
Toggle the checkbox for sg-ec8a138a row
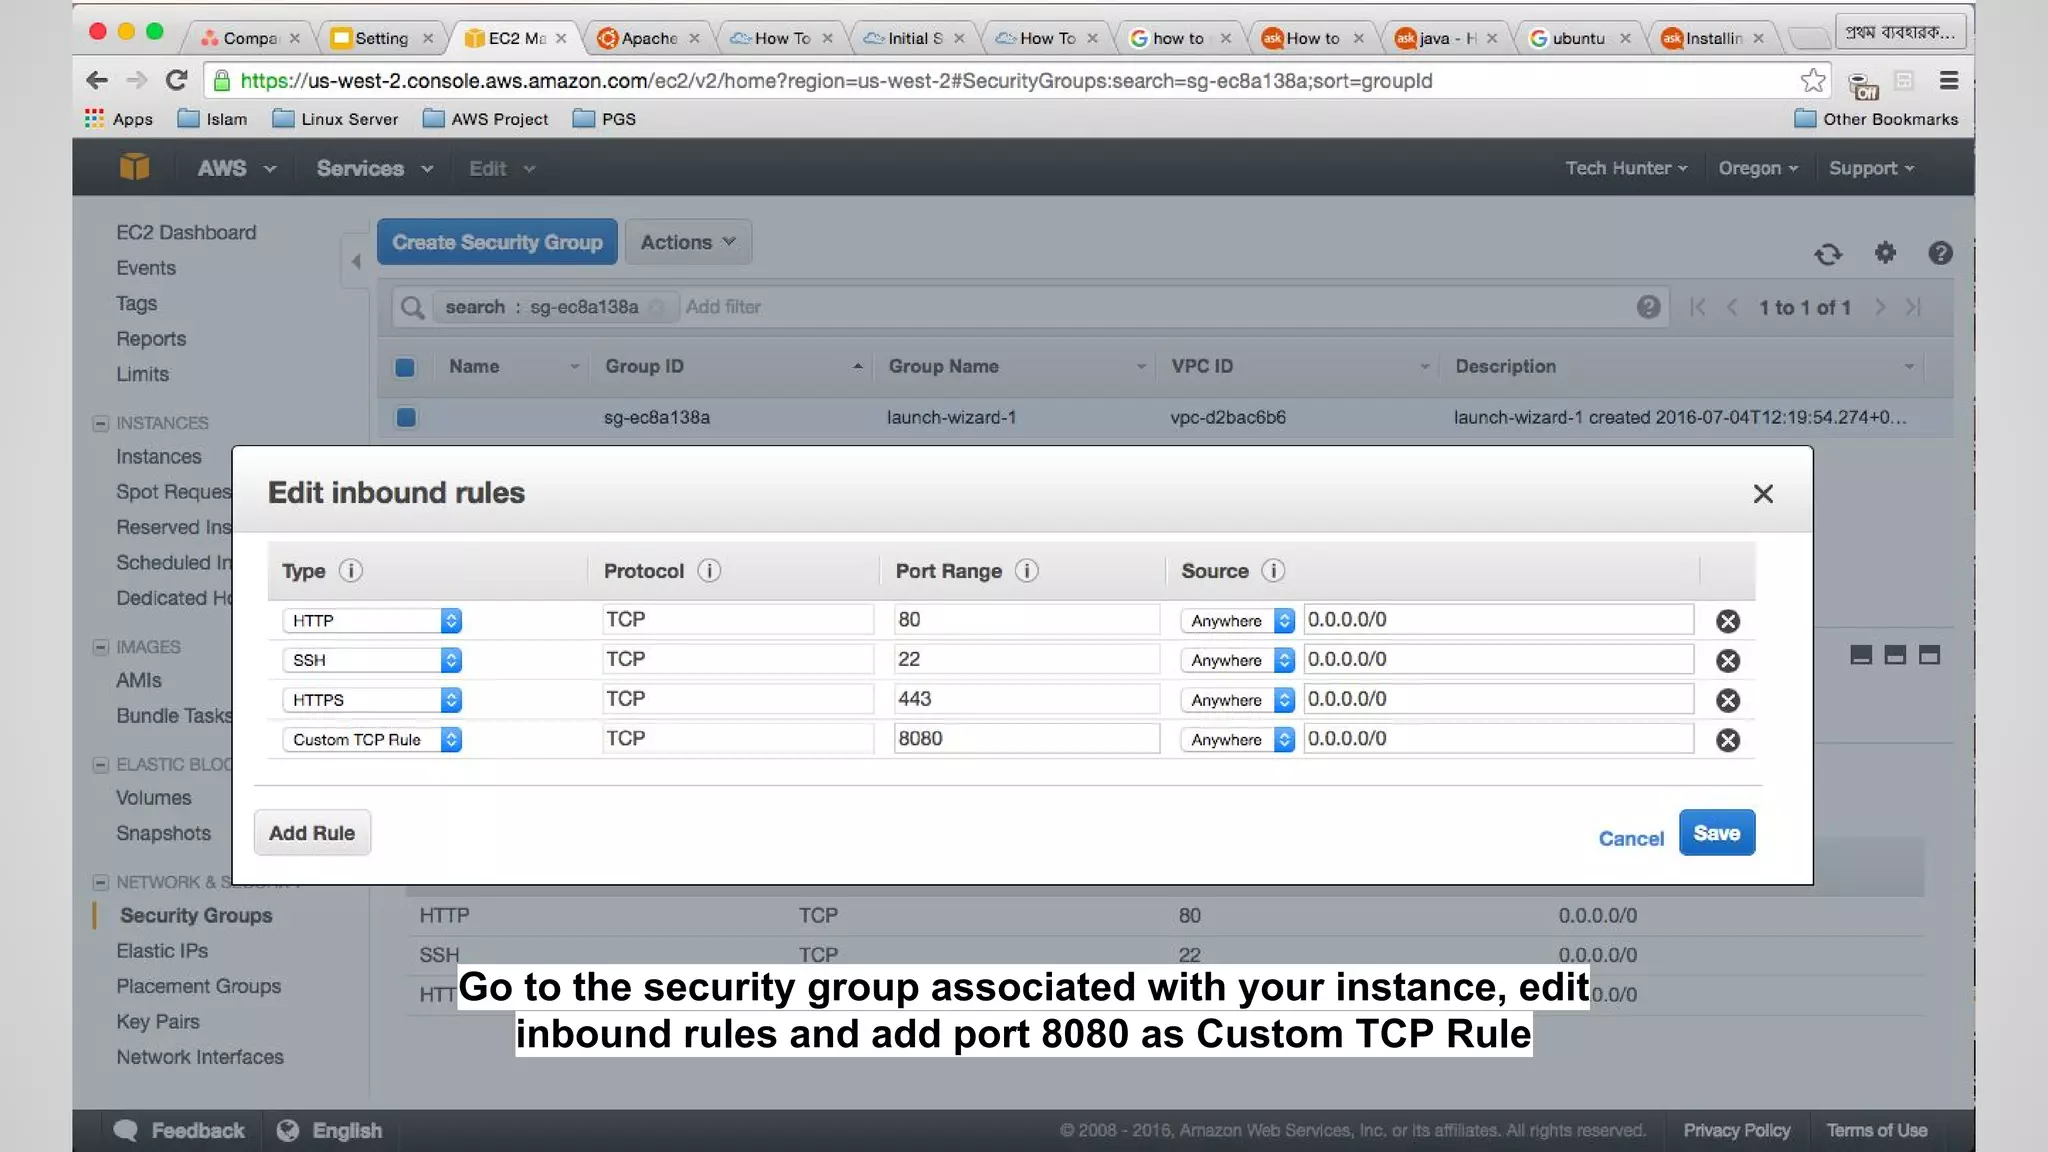pyautogui.click(x=405, y=417)
